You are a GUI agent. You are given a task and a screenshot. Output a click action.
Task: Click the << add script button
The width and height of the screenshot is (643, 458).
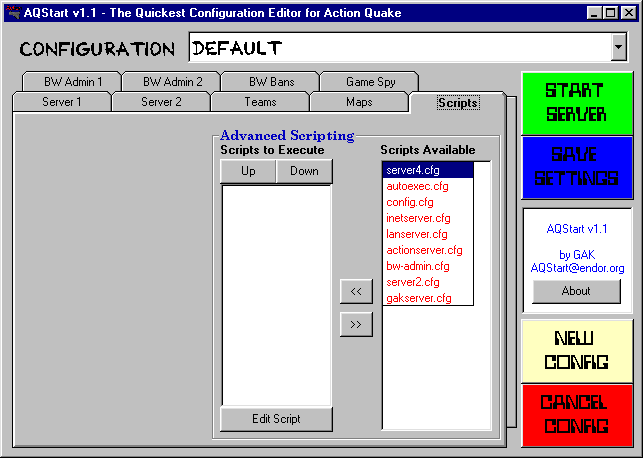click(356, 291)
